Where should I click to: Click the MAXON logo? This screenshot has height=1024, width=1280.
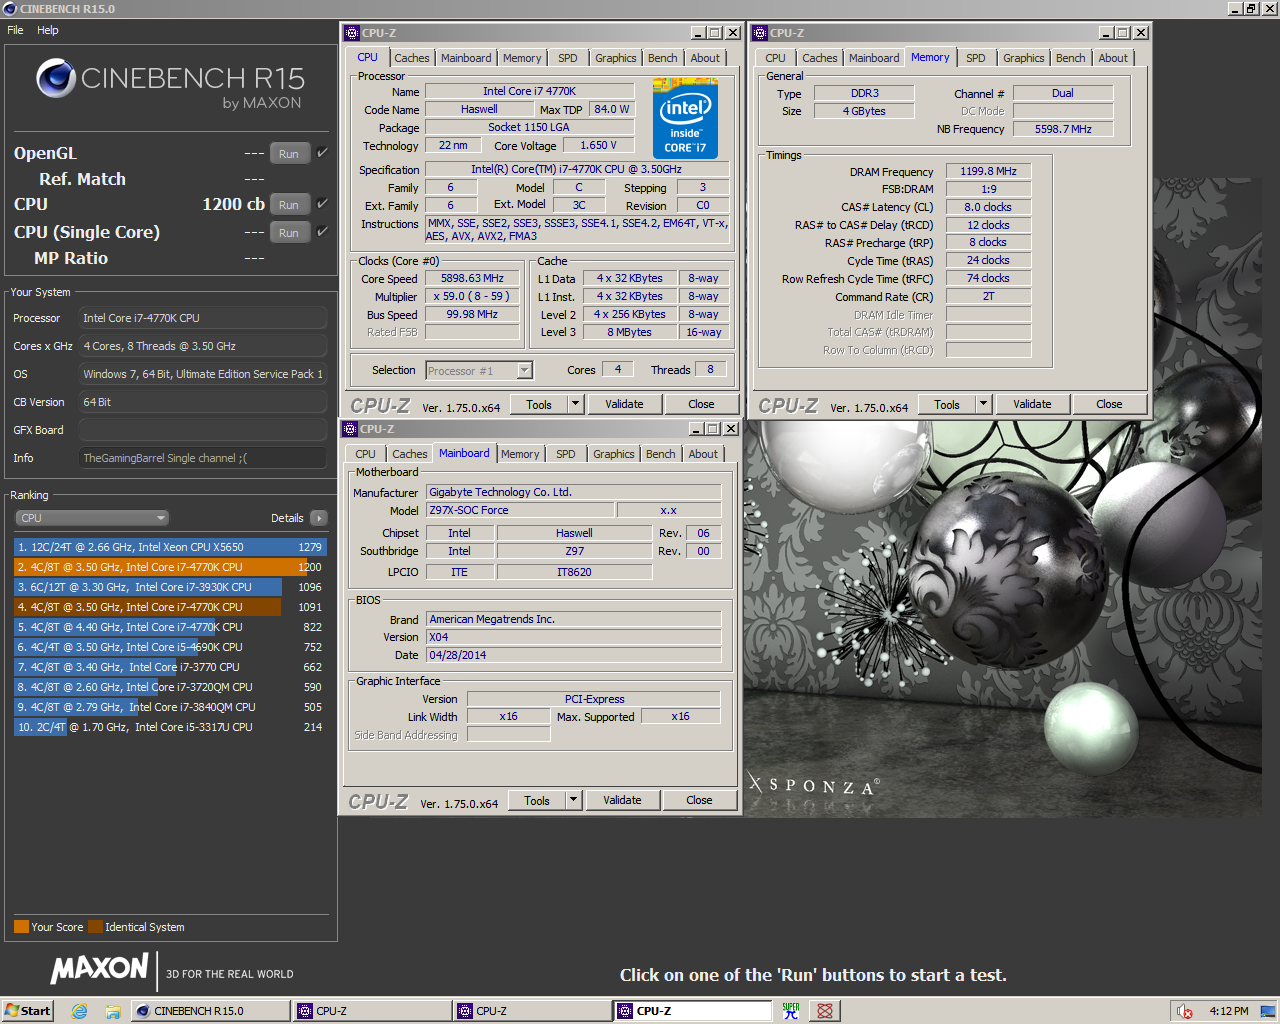(99, 968)
